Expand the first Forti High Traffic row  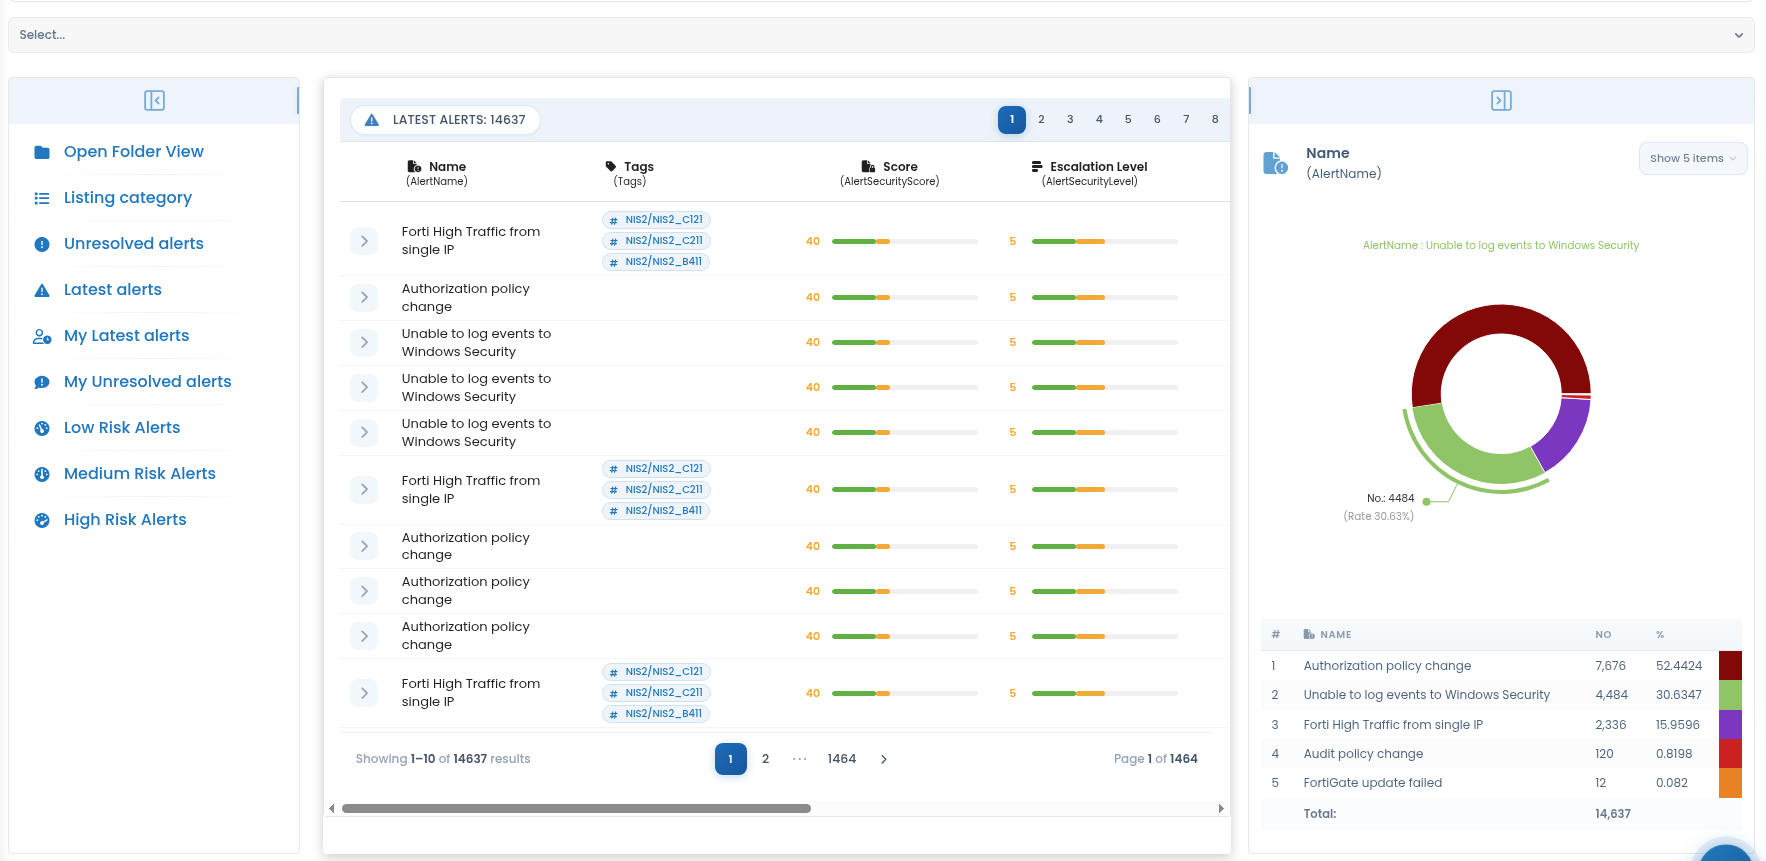[364, 241]
